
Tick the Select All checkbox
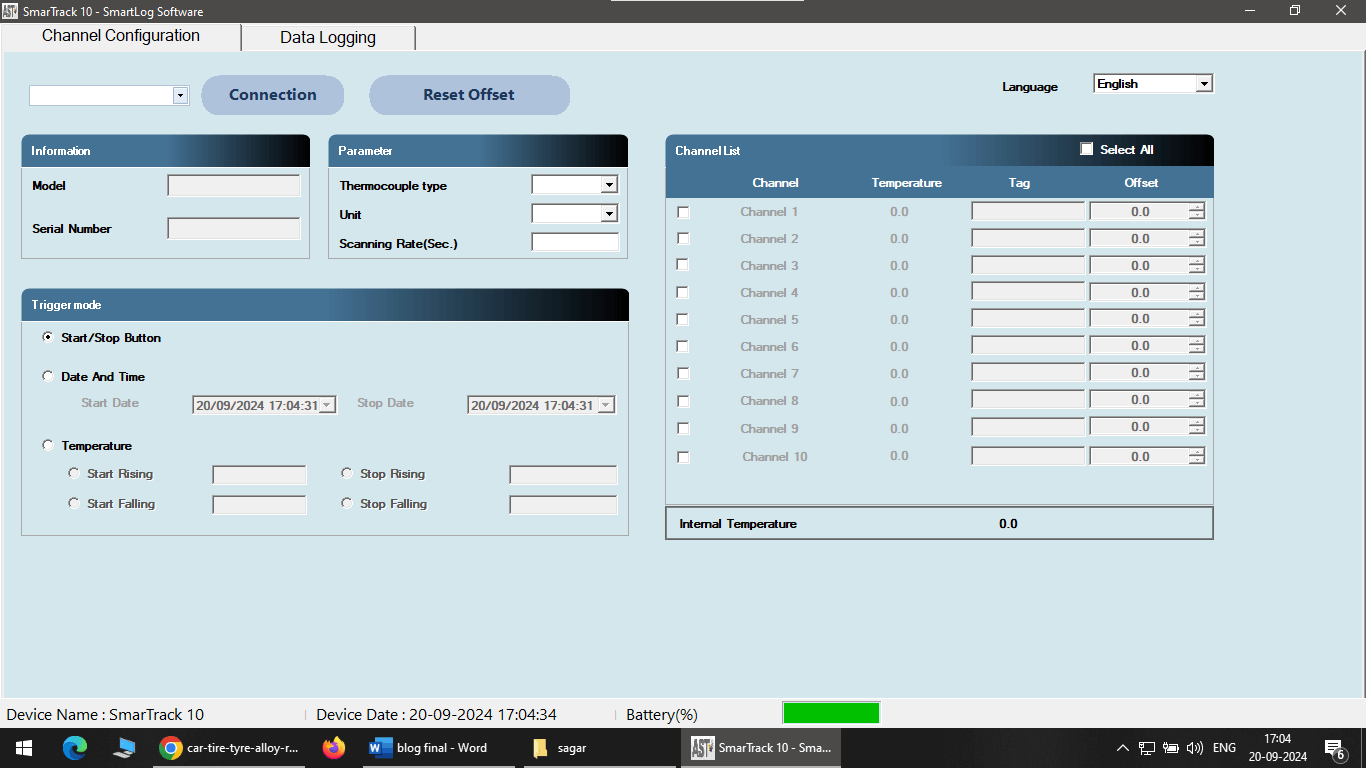tap(1087, 149)
